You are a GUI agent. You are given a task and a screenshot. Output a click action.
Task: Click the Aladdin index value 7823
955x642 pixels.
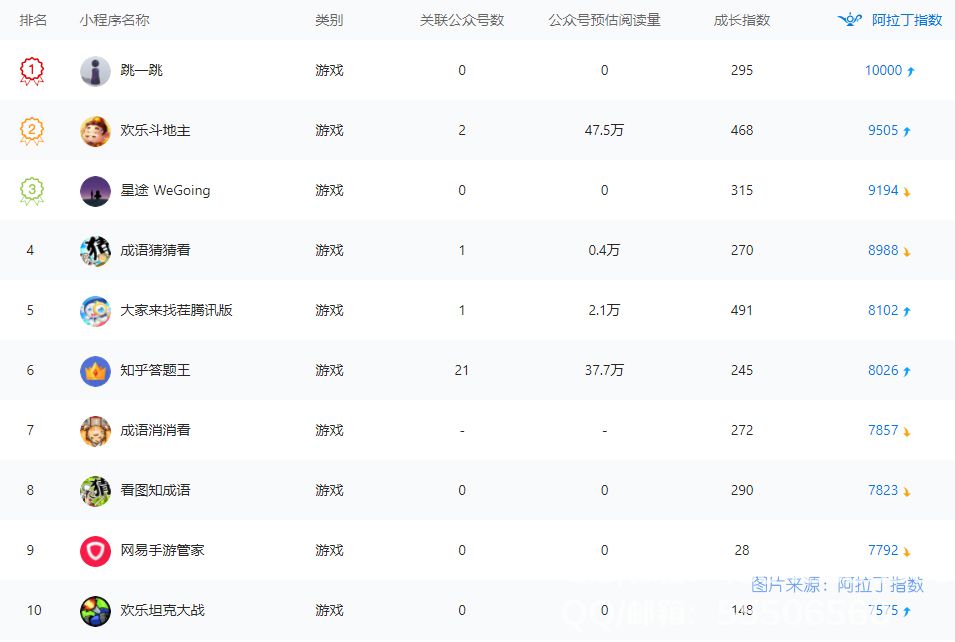click(883, 490)
